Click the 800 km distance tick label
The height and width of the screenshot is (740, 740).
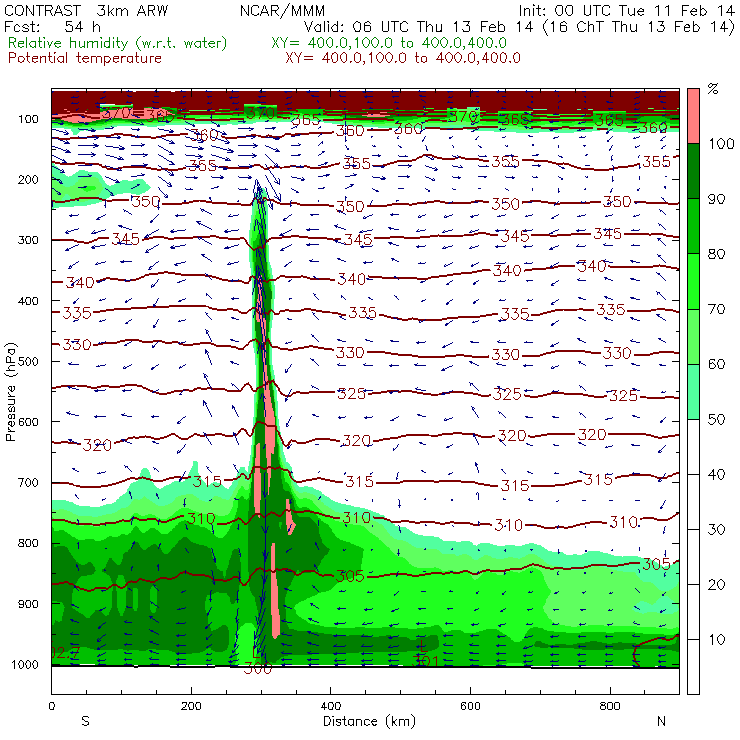[610, 706]
